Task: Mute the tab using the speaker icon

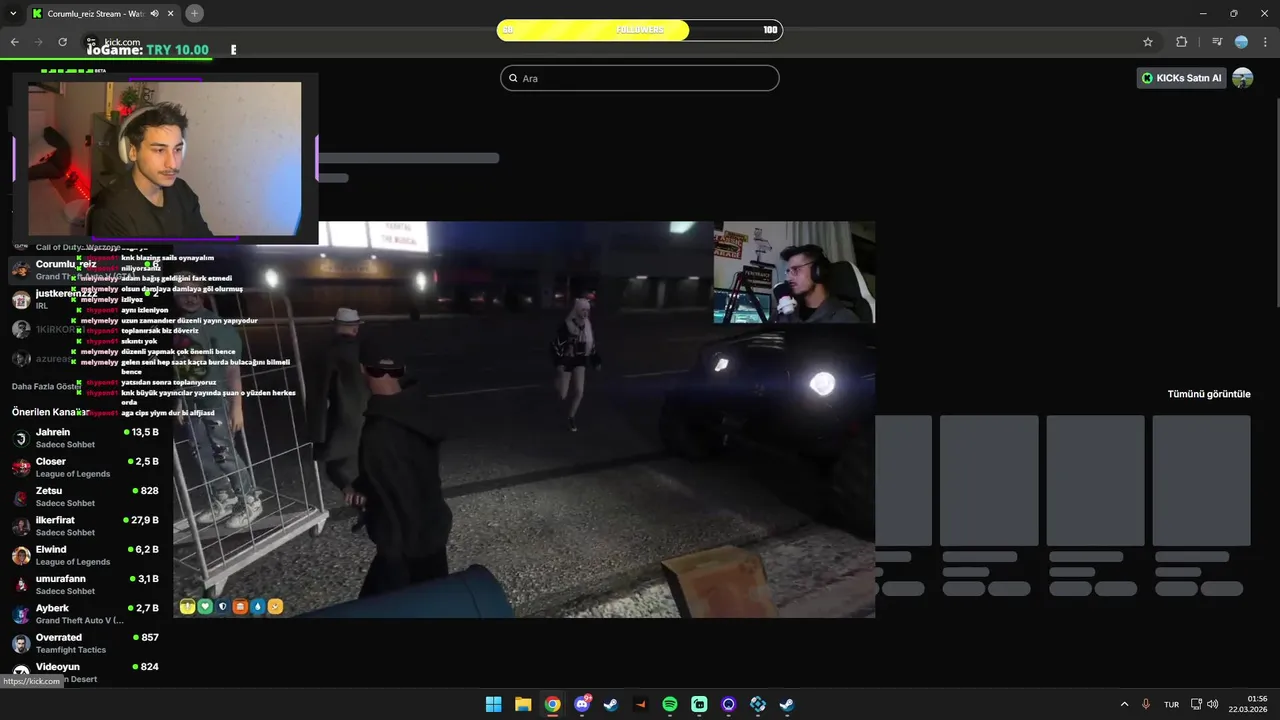Action: click(x=153, y=13)
